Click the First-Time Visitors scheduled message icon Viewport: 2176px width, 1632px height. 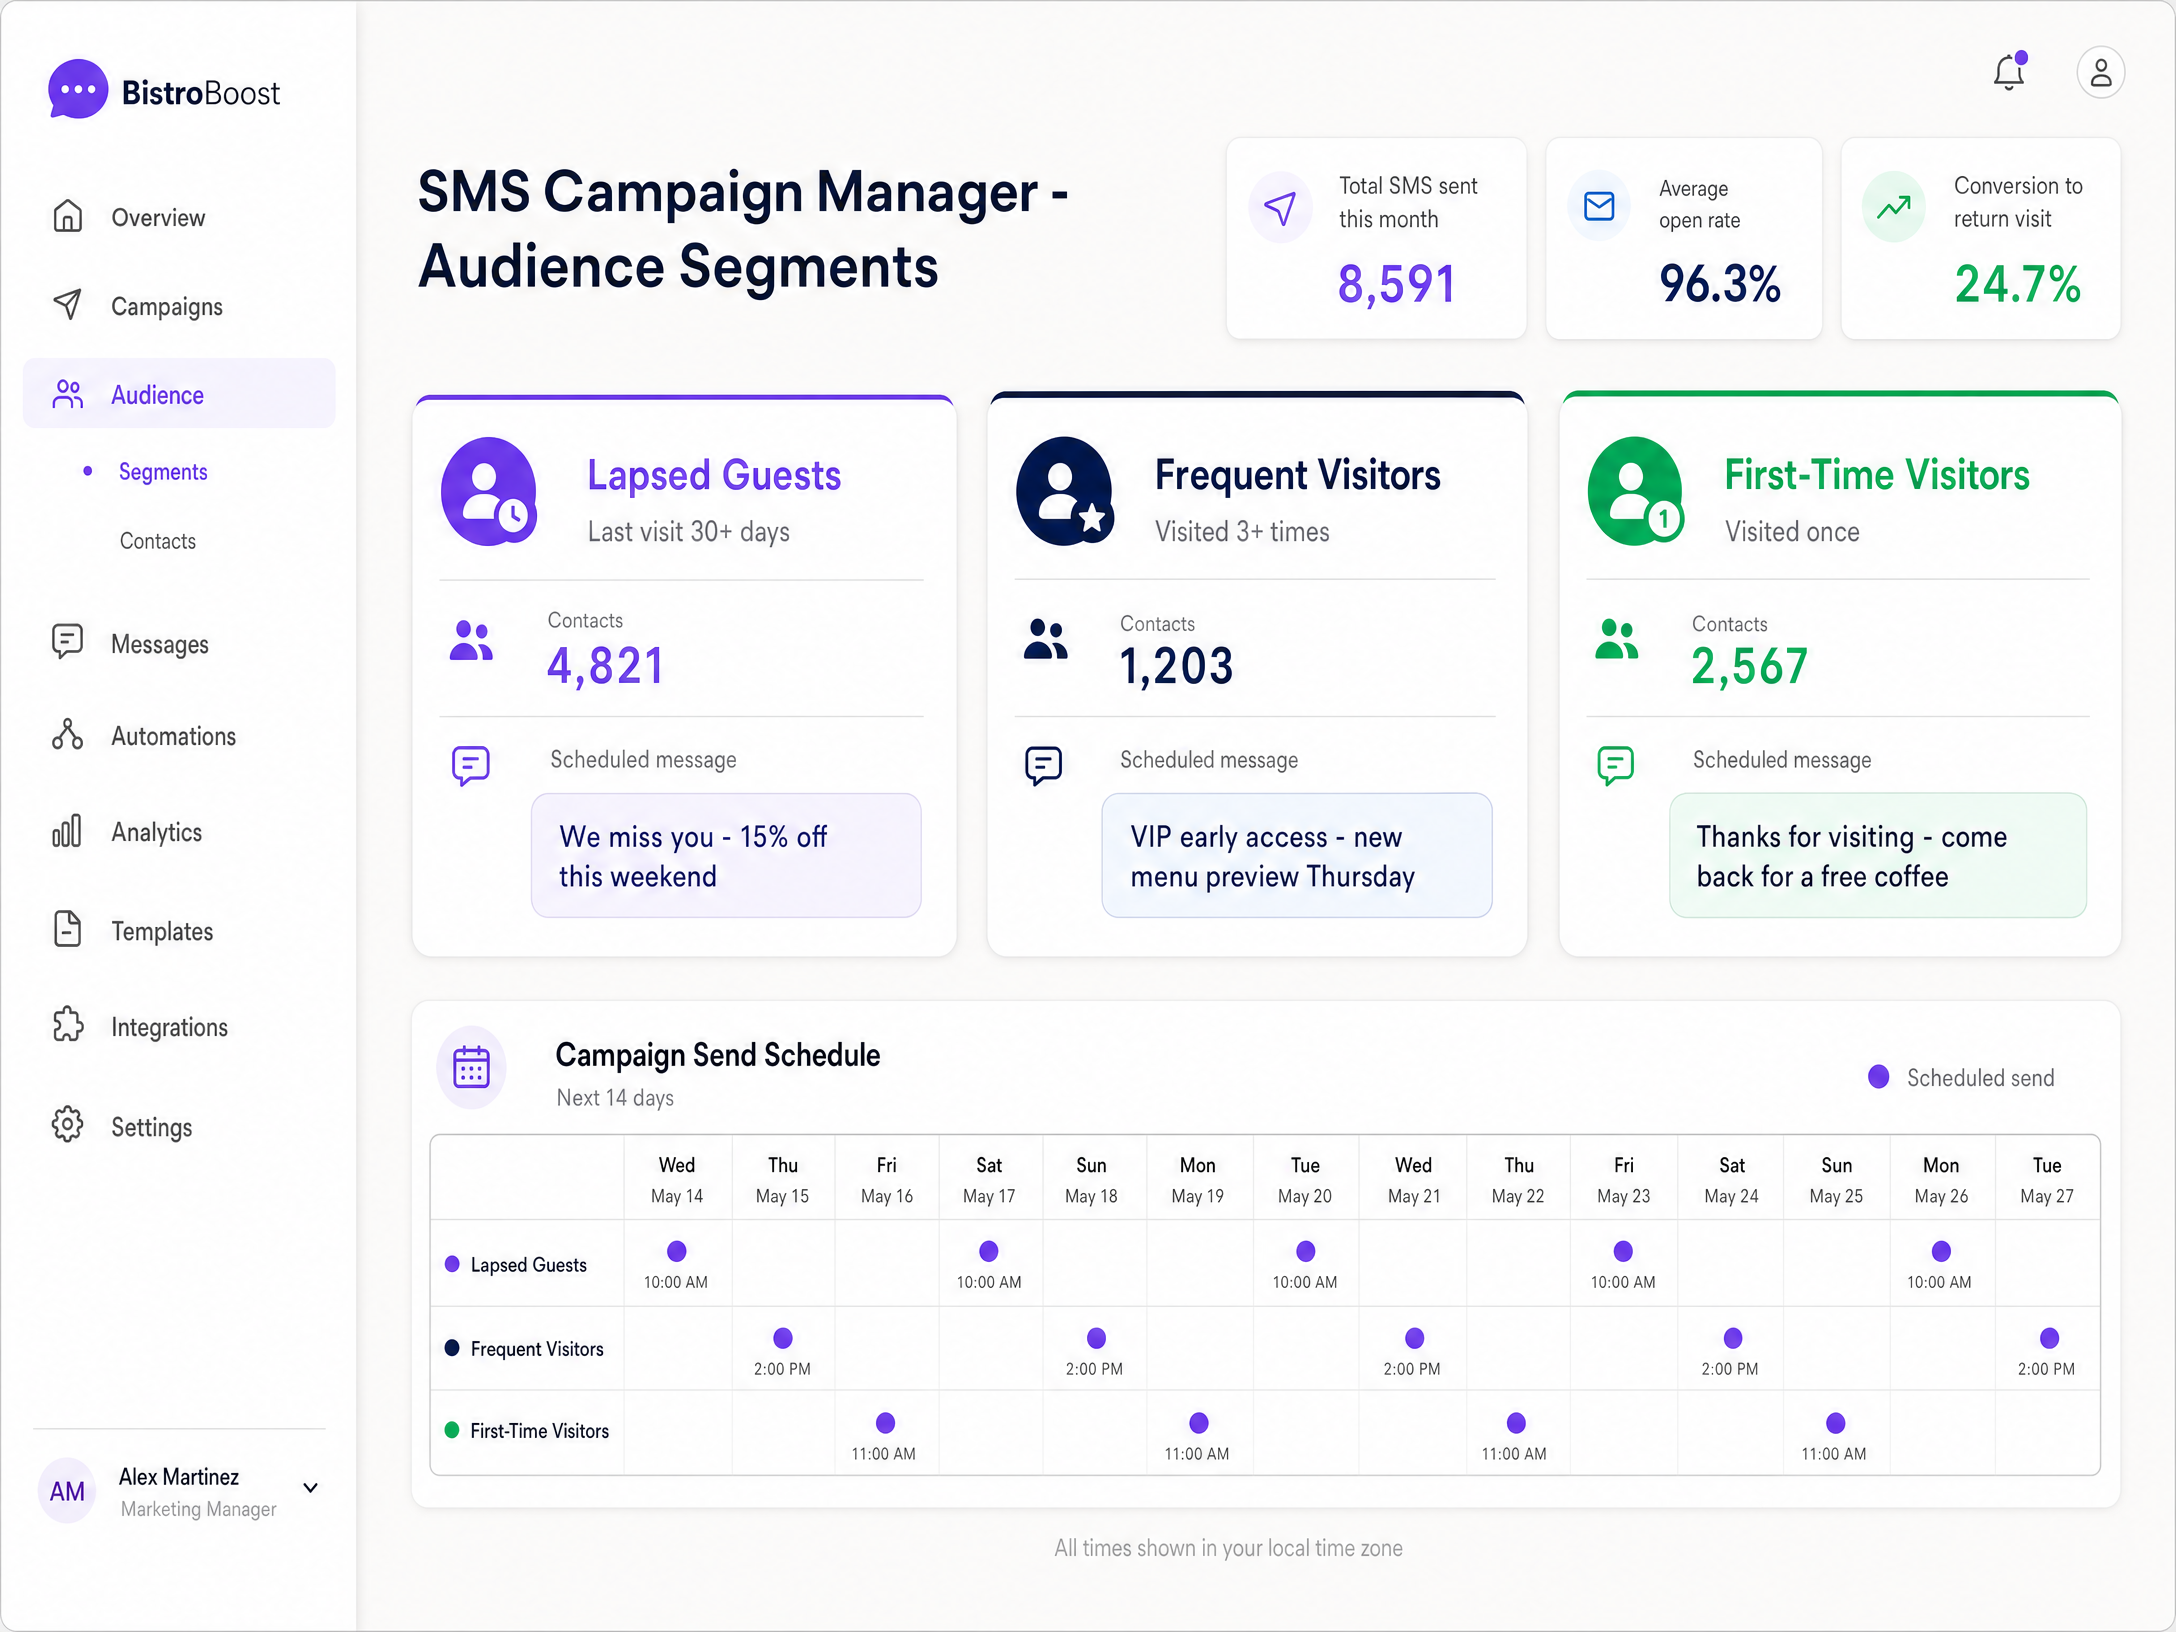tap(1615, 766)
